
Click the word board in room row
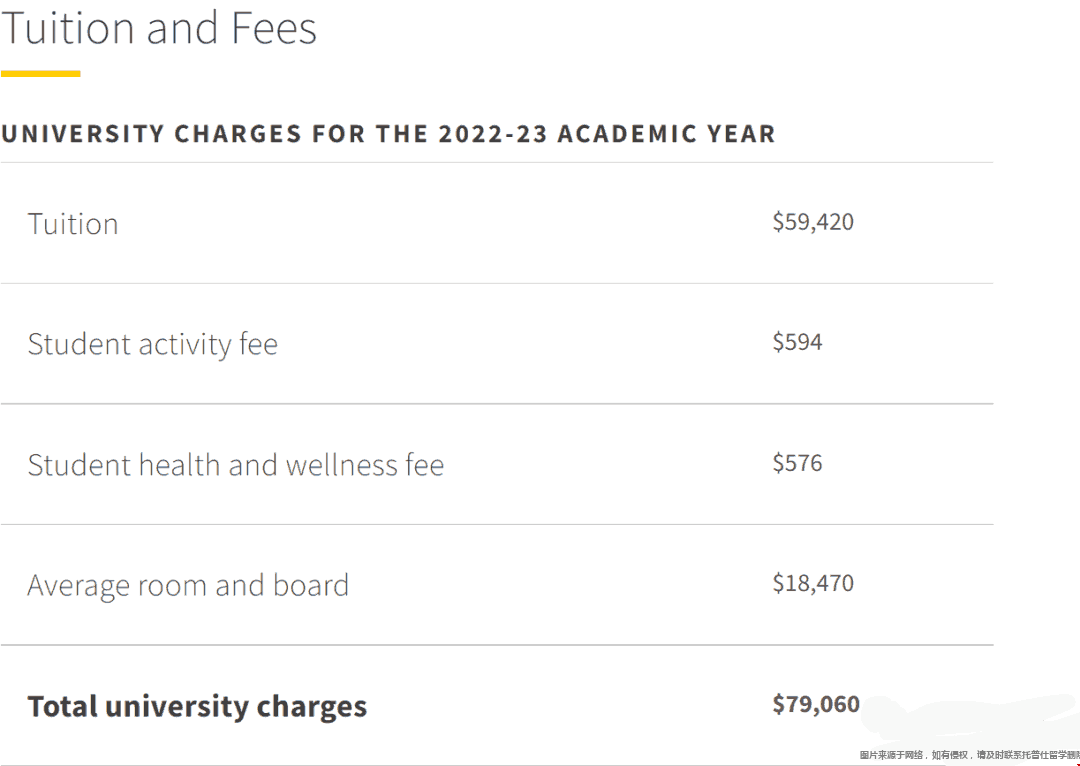click(x=311, y=586)
